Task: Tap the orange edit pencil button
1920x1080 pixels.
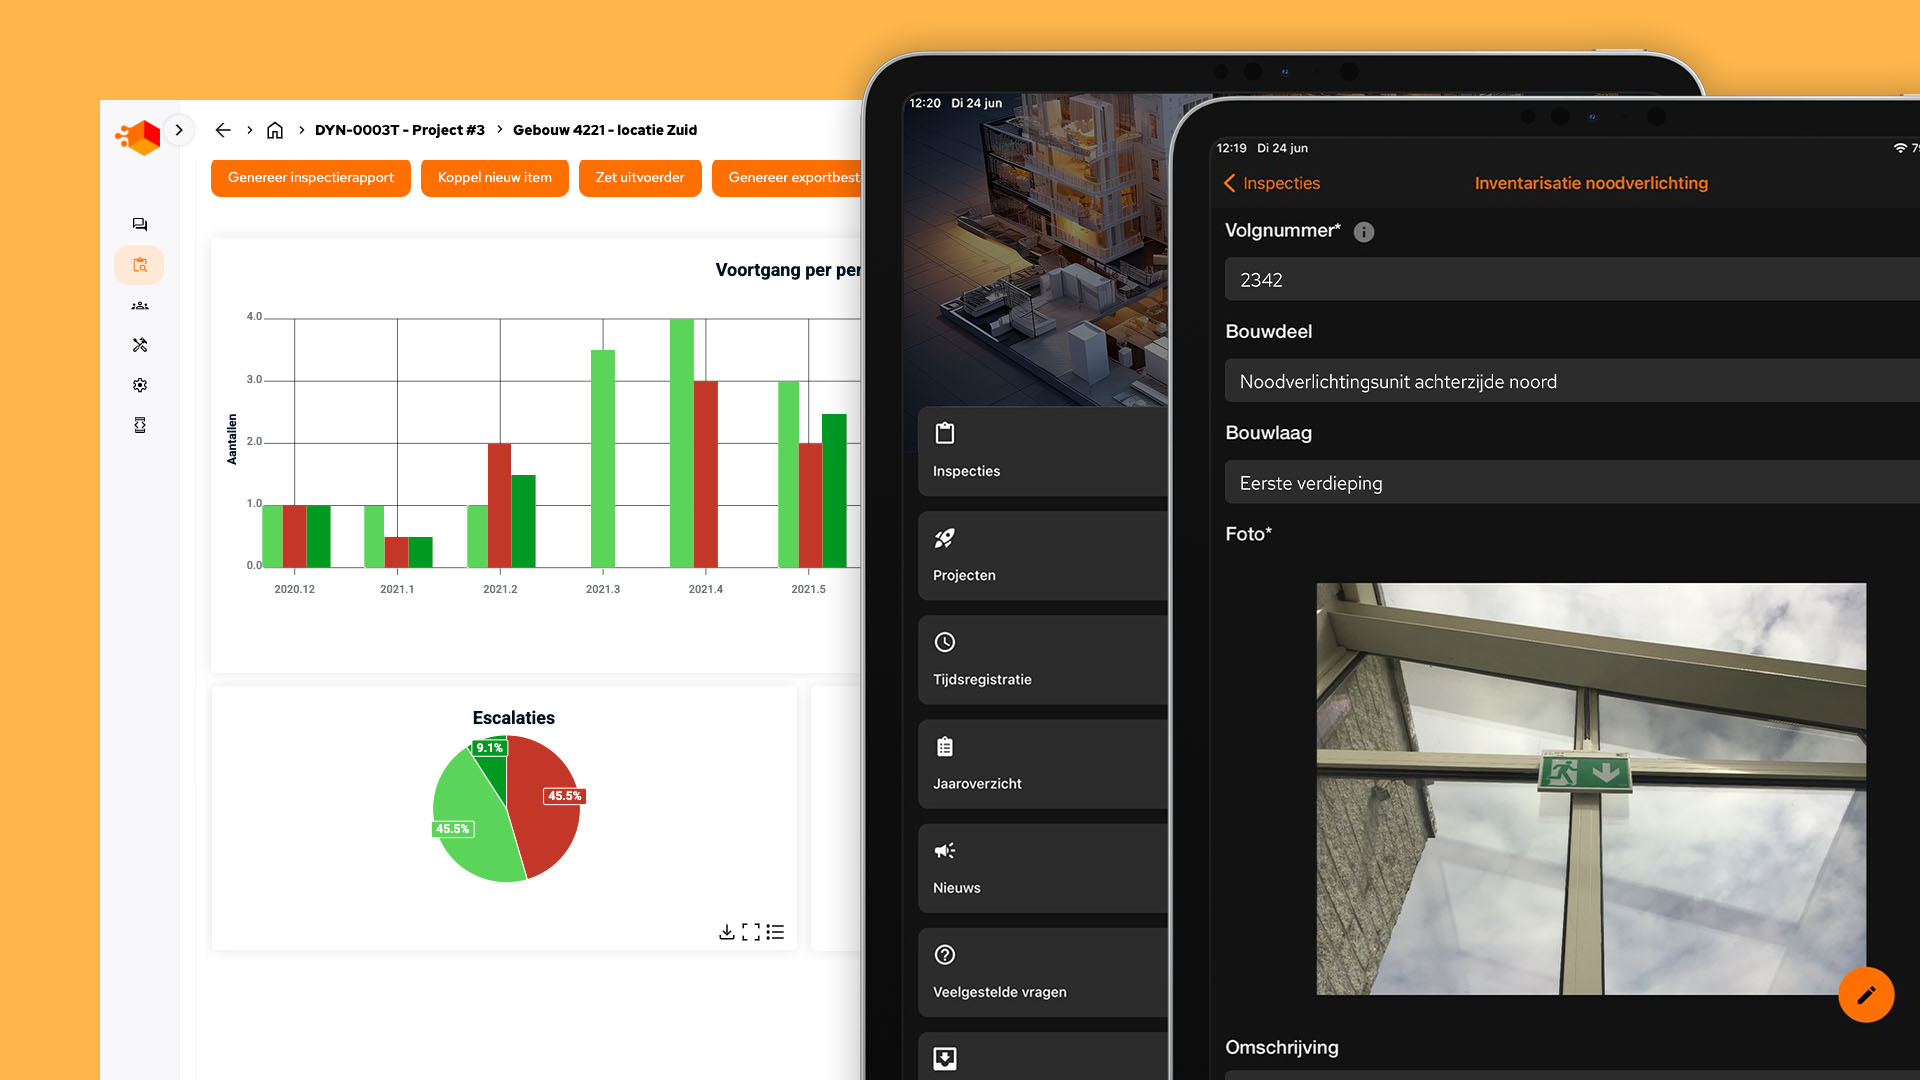Action: pyautogui.click(x=1866, y=995)
